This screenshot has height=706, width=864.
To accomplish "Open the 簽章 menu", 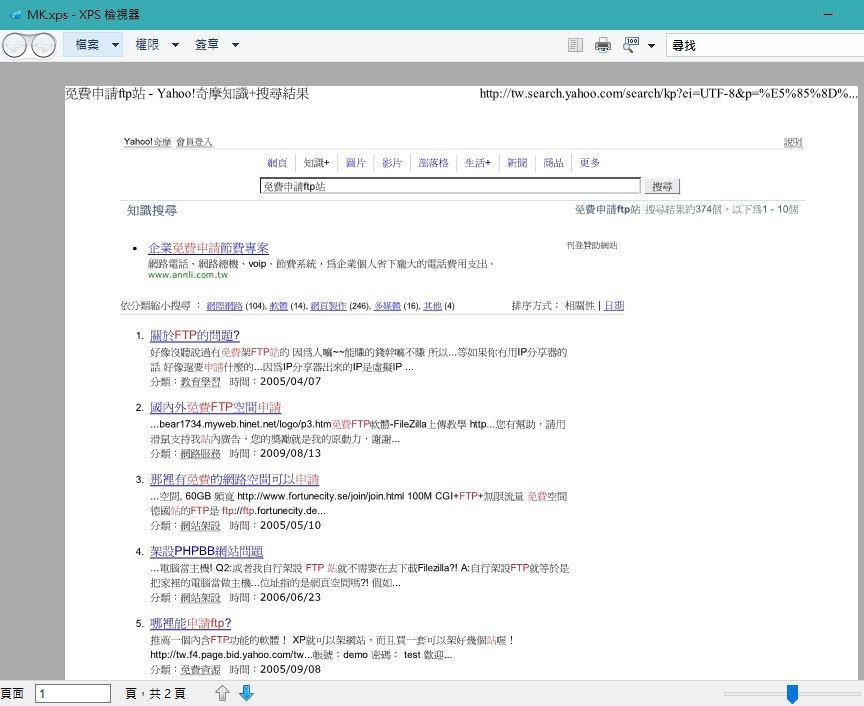I will [207, 45].
